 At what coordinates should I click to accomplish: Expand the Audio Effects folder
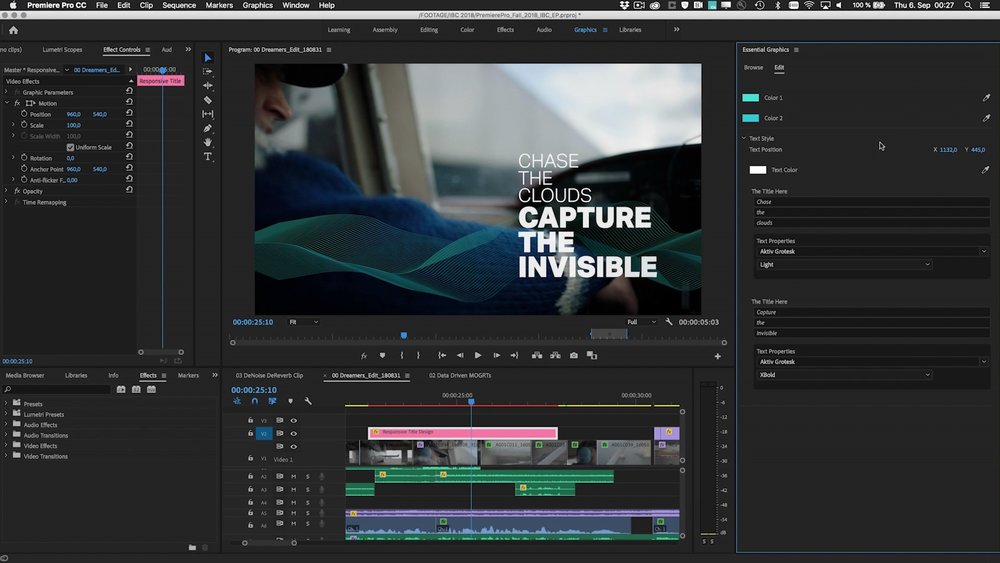[x=6, y=425]
